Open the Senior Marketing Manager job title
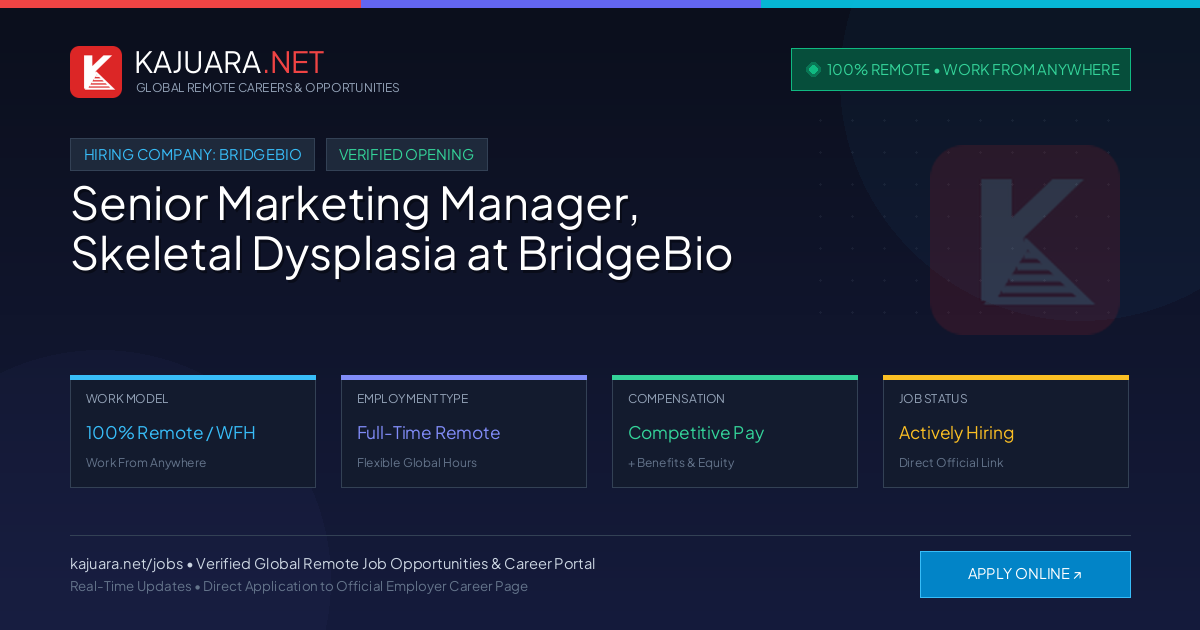 [402, 229]
